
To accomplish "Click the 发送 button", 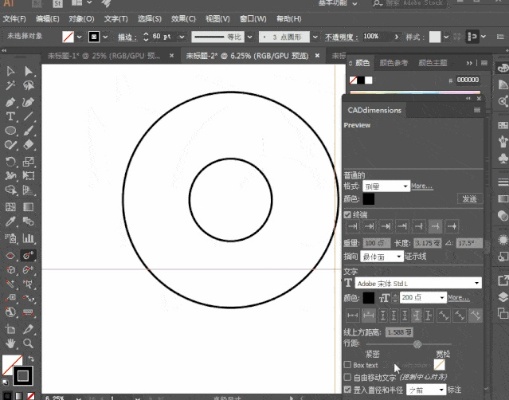I will pos(470,199).
